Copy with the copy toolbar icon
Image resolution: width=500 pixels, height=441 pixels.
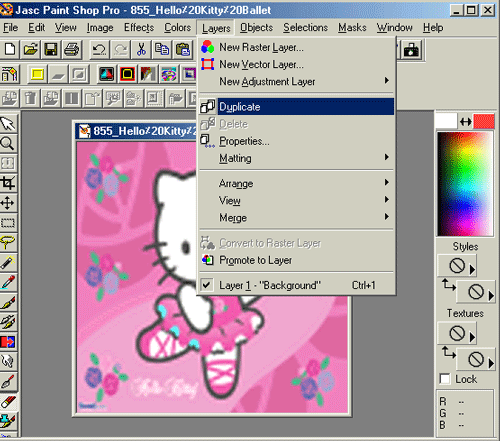coord(162,50)
